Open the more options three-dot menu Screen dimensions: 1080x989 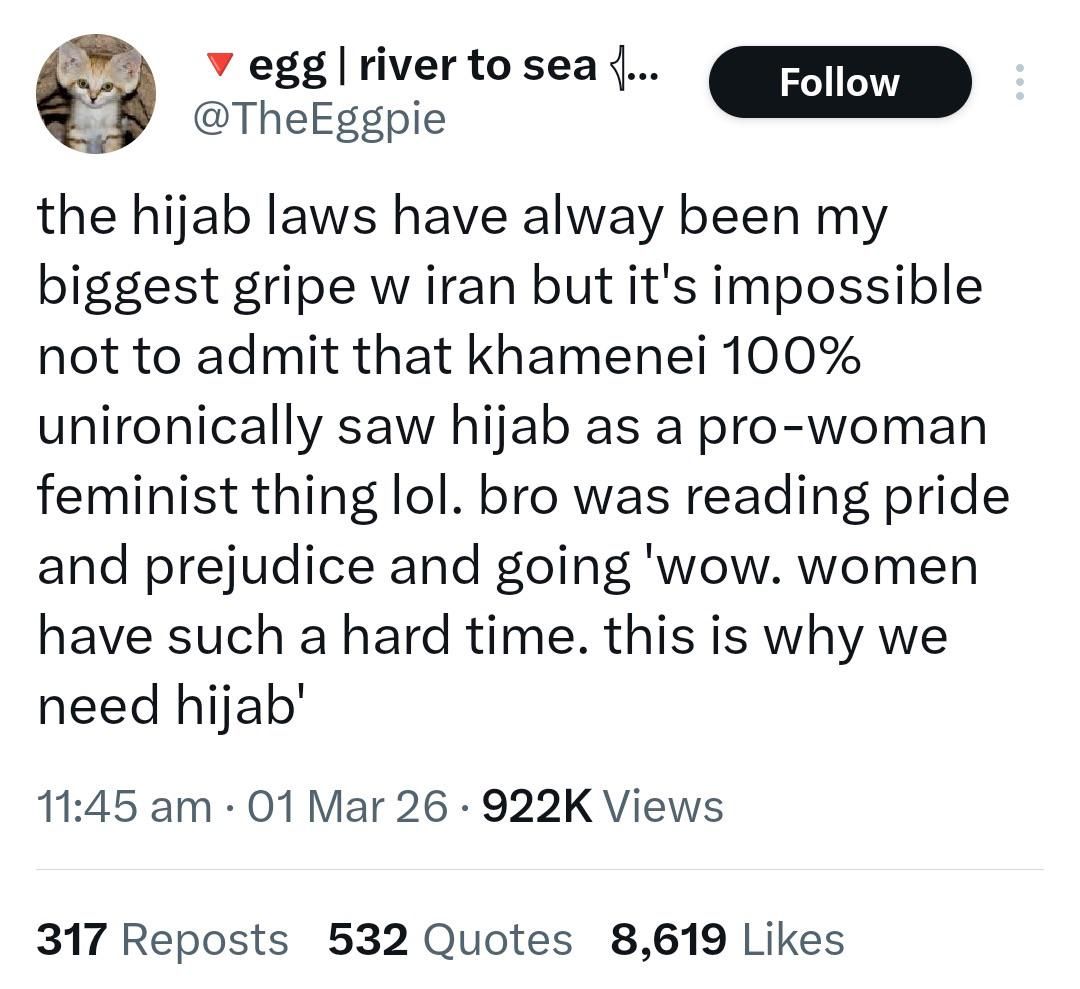[1019, 83]
